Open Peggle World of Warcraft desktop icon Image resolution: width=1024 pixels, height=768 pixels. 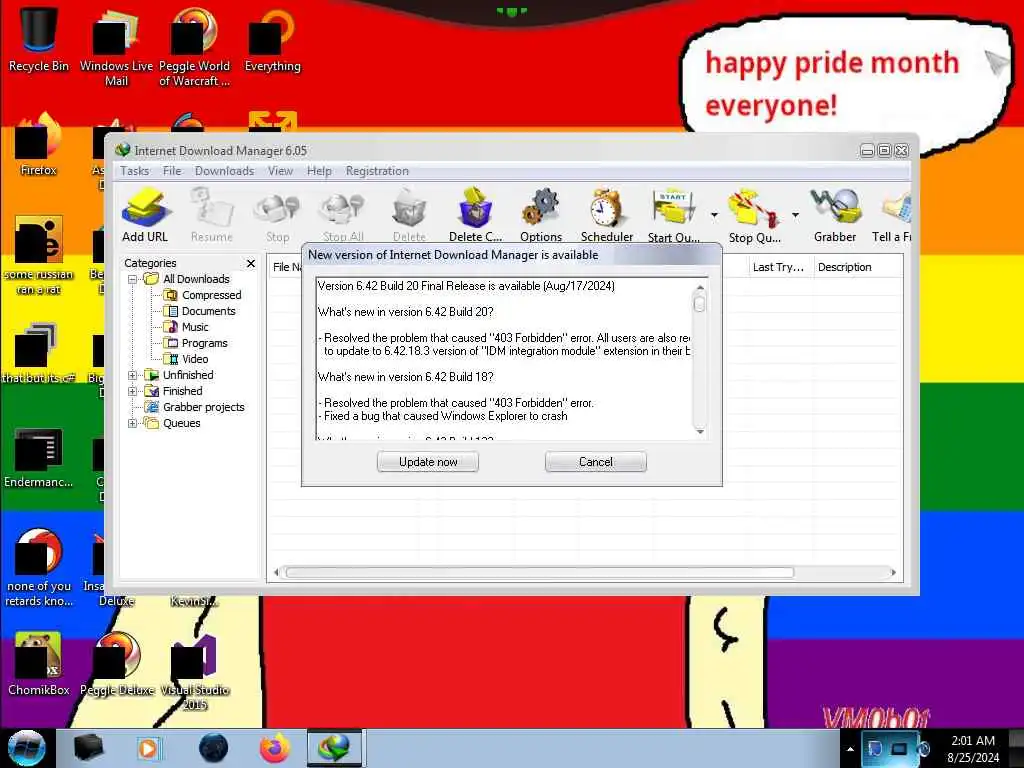point(194,47)
